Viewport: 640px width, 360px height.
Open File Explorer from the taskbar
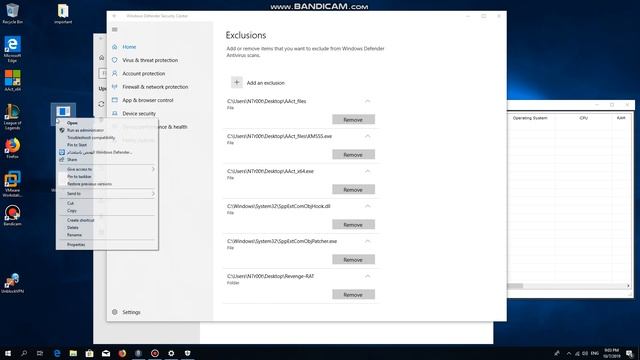73,353
